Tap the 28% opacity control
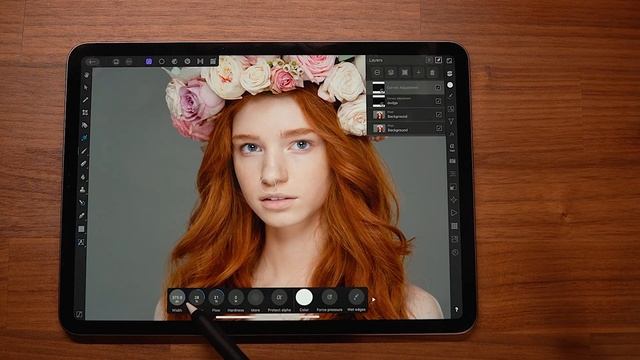Image resolution: width=640 pixels, height=360 pixels. (197, 298)
